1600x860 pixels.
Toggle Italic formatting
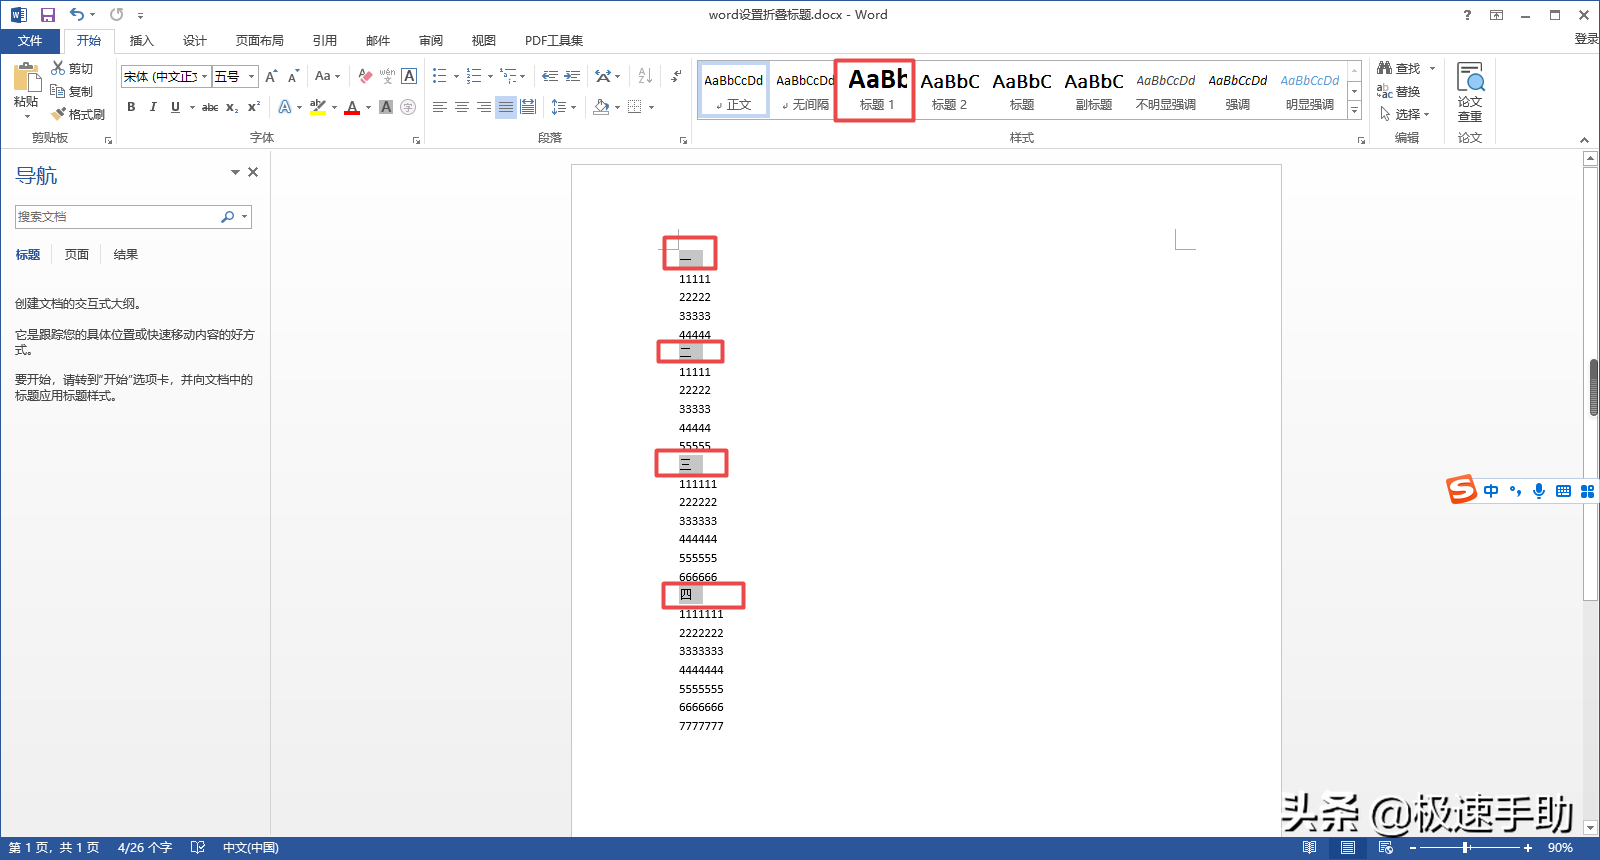pos(153,107)
